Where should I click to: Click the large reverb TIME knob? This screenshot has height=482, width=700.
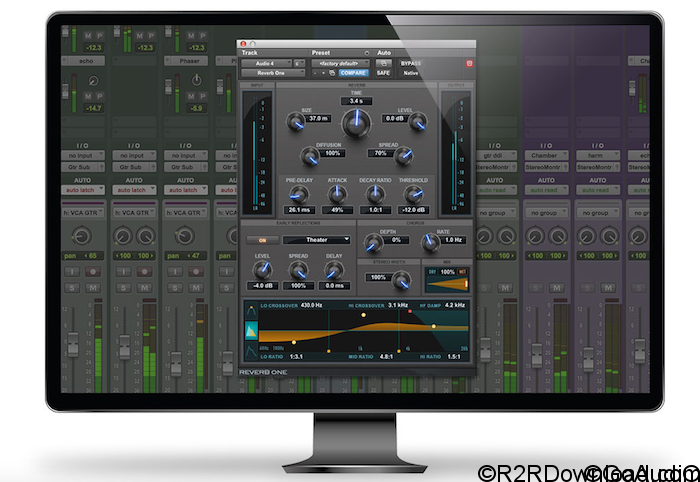tap(356, 122)
